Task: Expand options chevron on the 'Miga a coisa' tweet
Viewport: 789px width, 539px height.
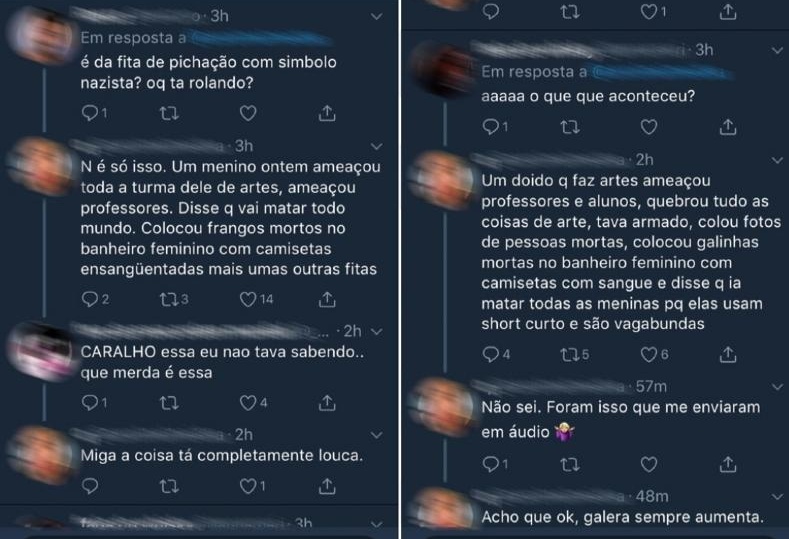Action: [376, 435]
